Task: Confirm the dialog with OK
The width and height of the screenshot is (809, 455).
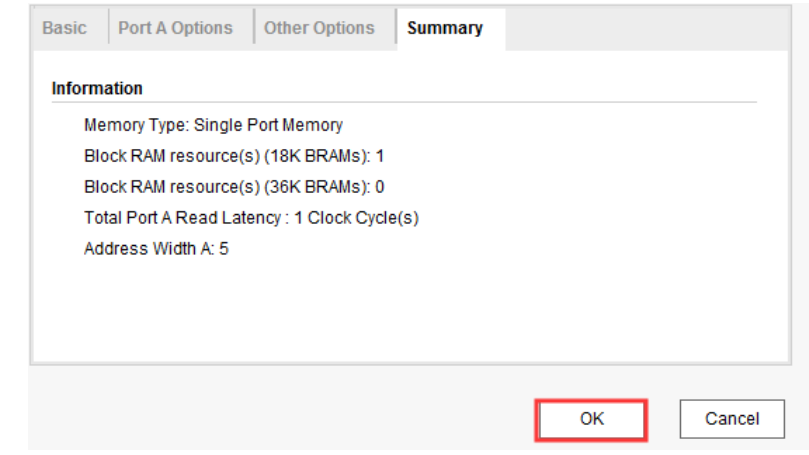Action: pyautogui.click(x=591, y=419)
